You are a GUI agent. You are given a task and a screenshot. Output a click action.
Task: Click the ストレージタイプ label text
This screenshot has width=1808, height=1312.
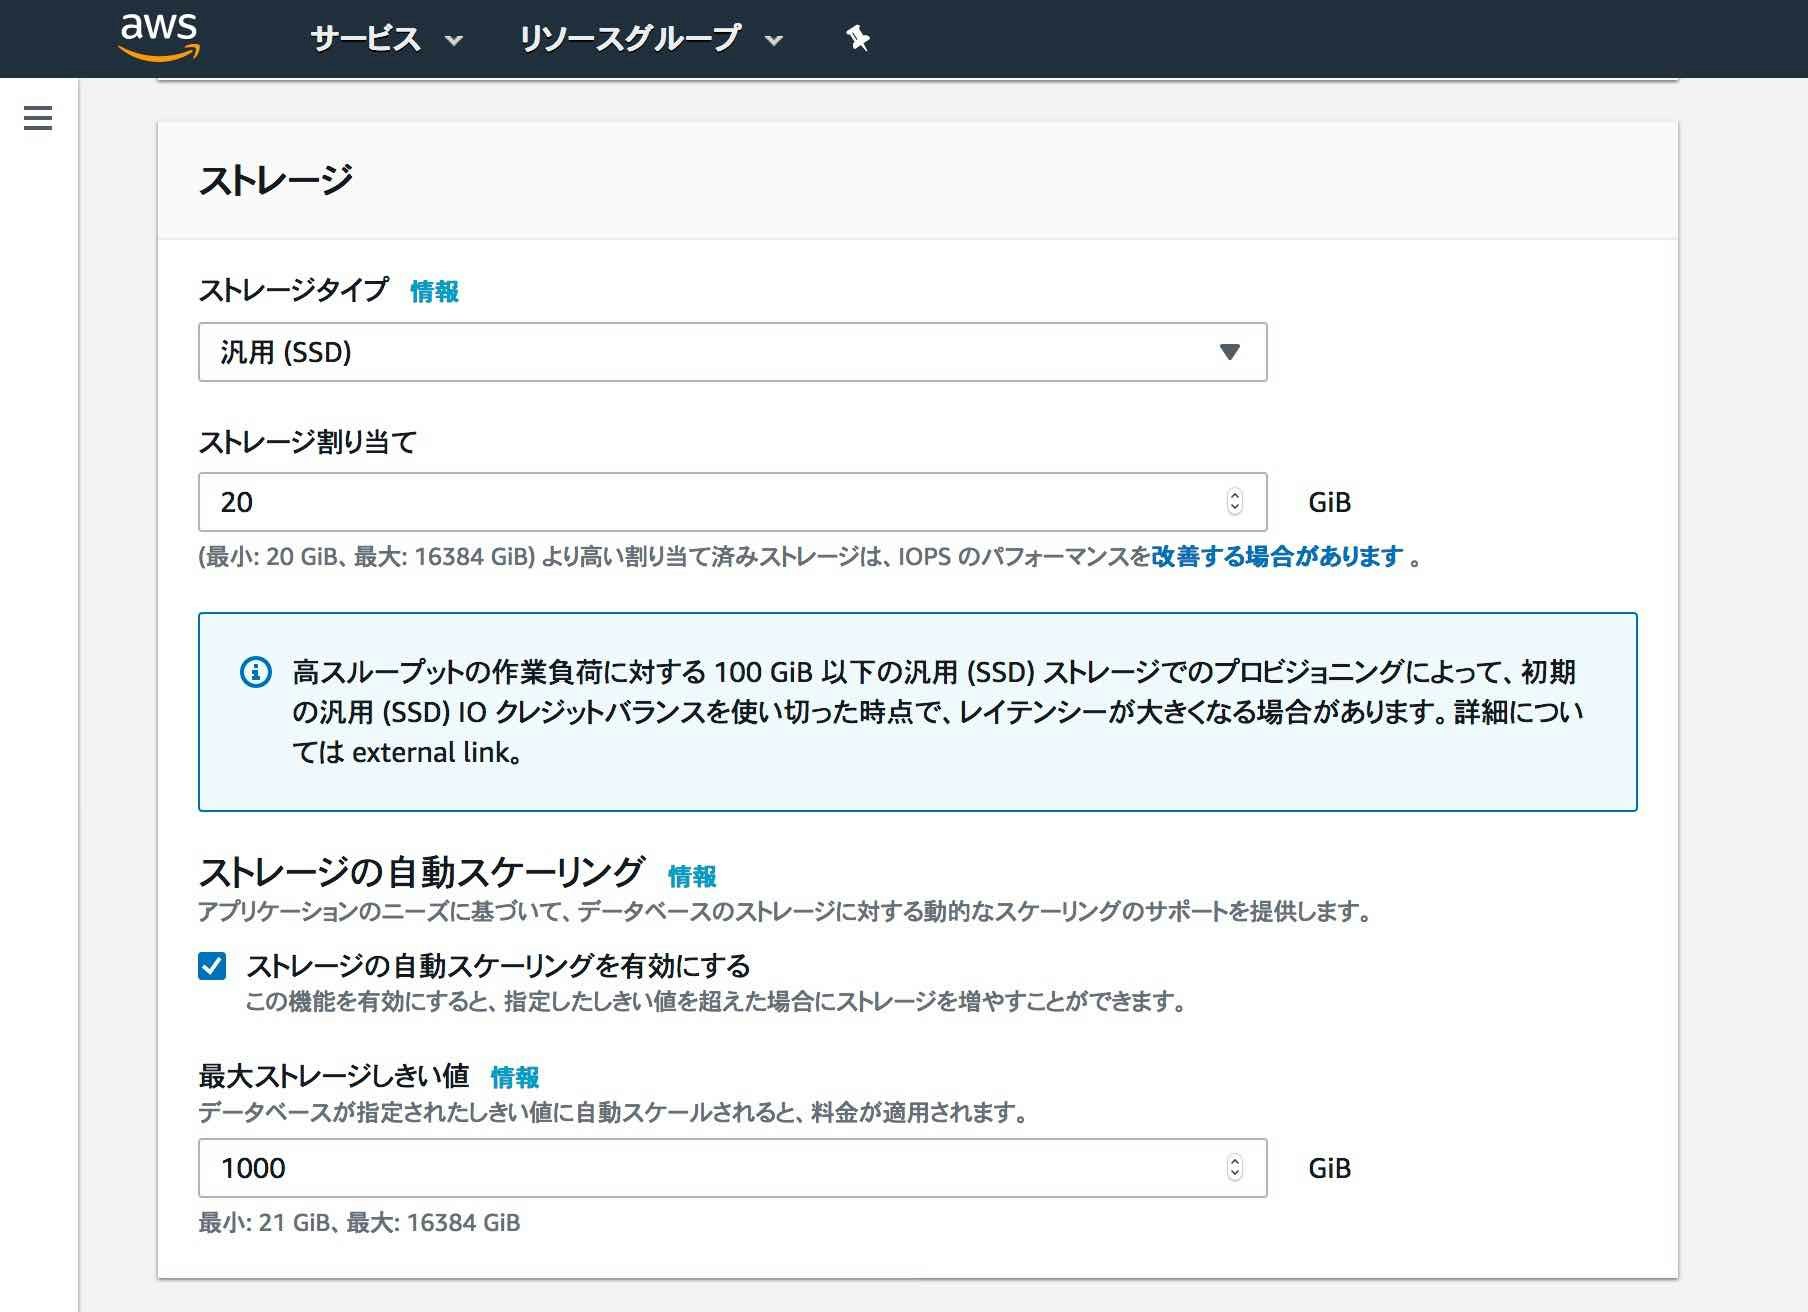pyautogui.click(x=293, y=291)
